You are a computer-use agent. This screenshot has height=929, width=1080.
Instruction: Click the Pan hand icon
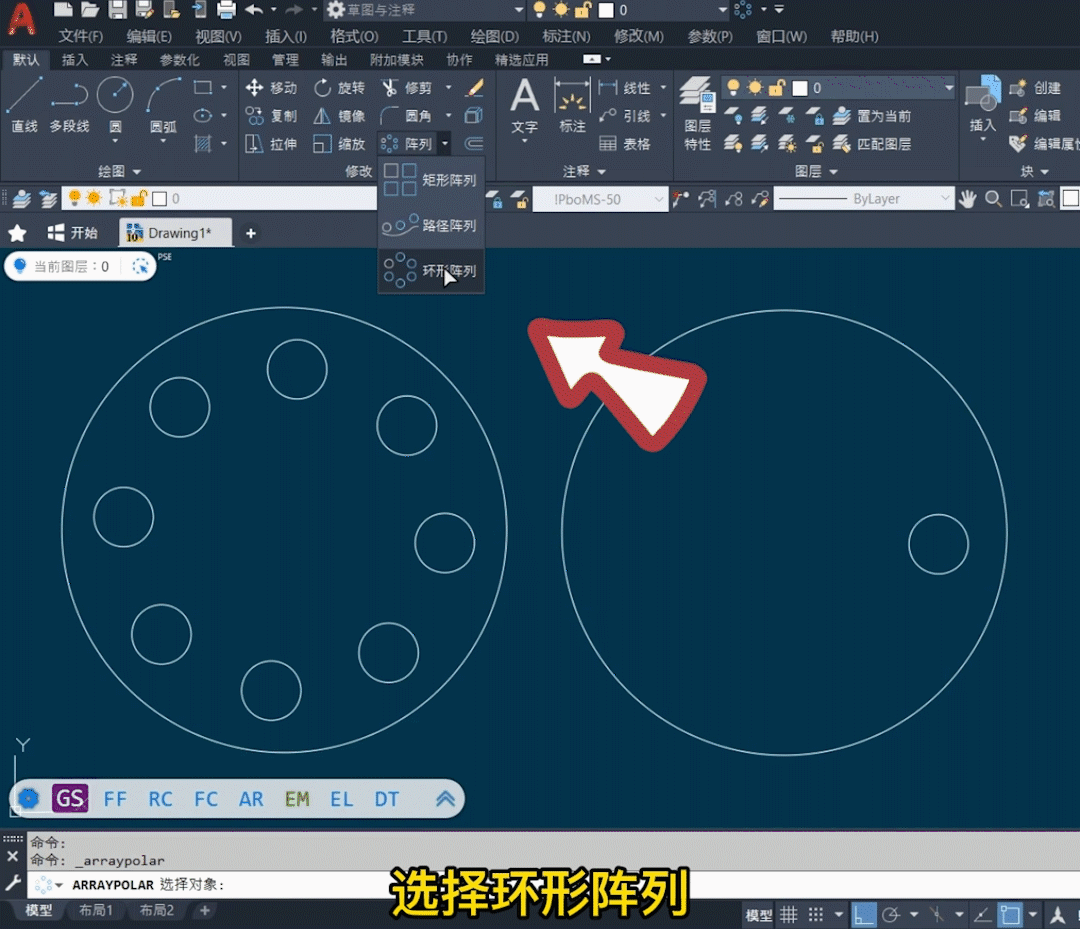click(968, 199)
